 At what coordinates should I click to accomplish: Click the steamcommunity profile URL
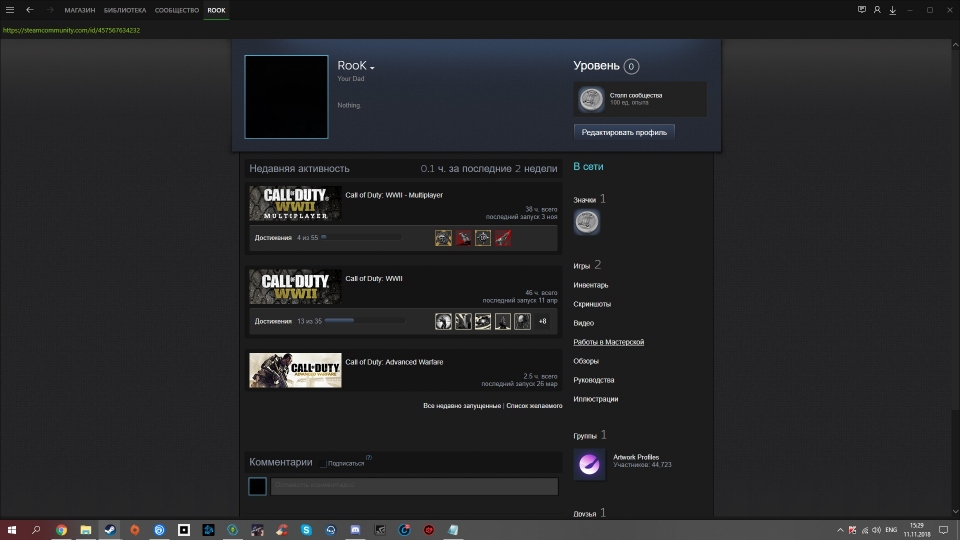[71, 30]
